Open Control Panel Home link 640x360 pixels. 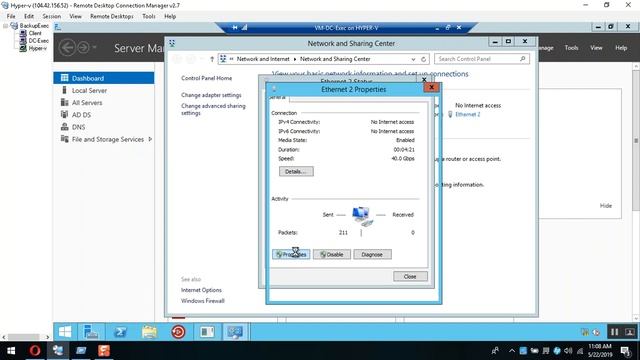pyautogui.click(x=207, y=78)
